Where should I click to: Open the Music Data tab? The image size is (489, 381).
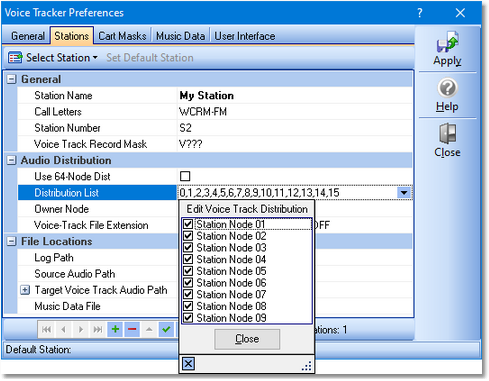180,36
